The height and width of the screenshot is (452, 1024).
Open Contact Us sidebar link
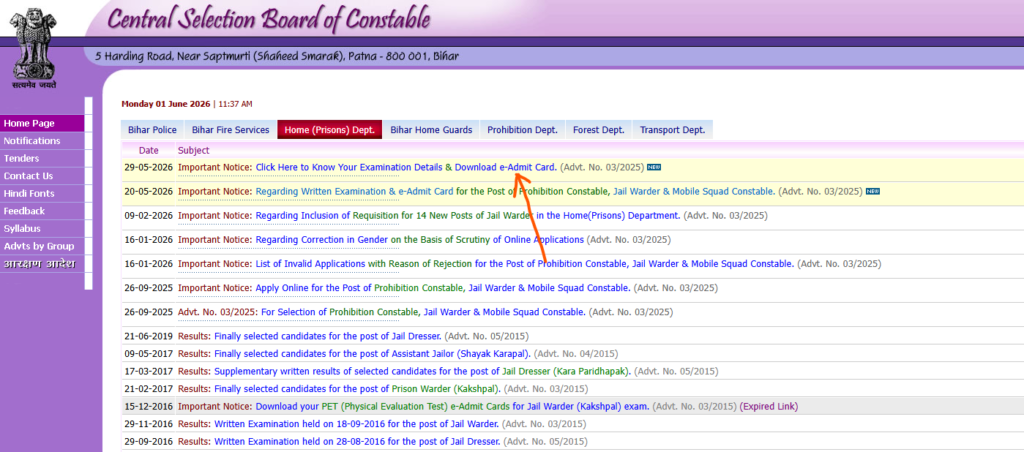pyautogui.click(x=42, y=176)
